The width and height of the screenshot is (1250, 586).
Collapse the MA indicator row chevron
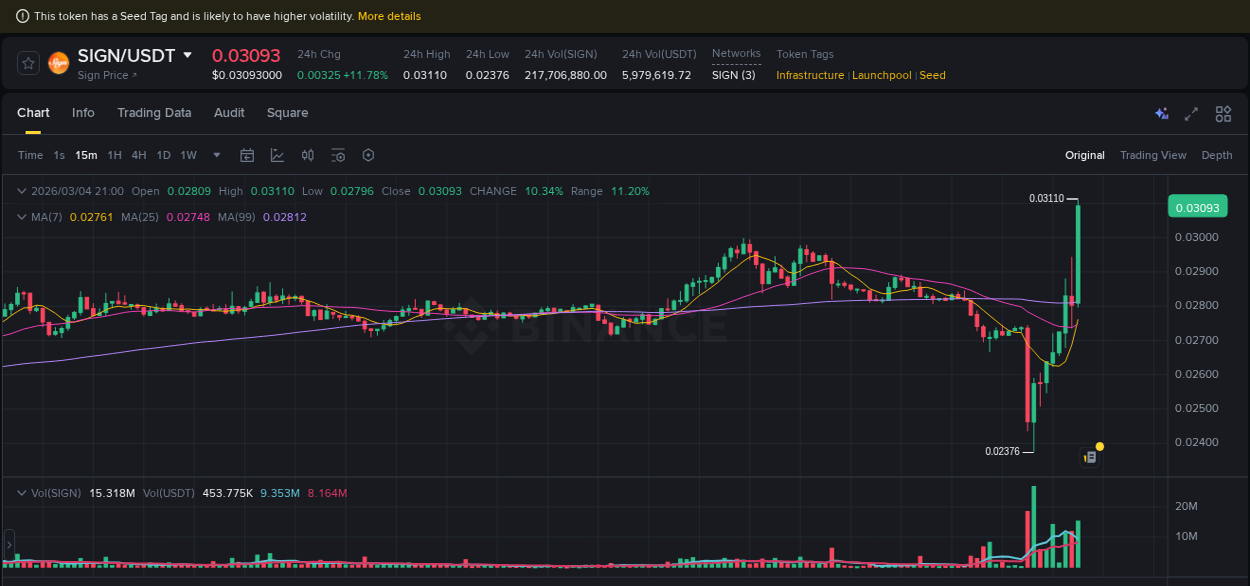click(20, 217)
